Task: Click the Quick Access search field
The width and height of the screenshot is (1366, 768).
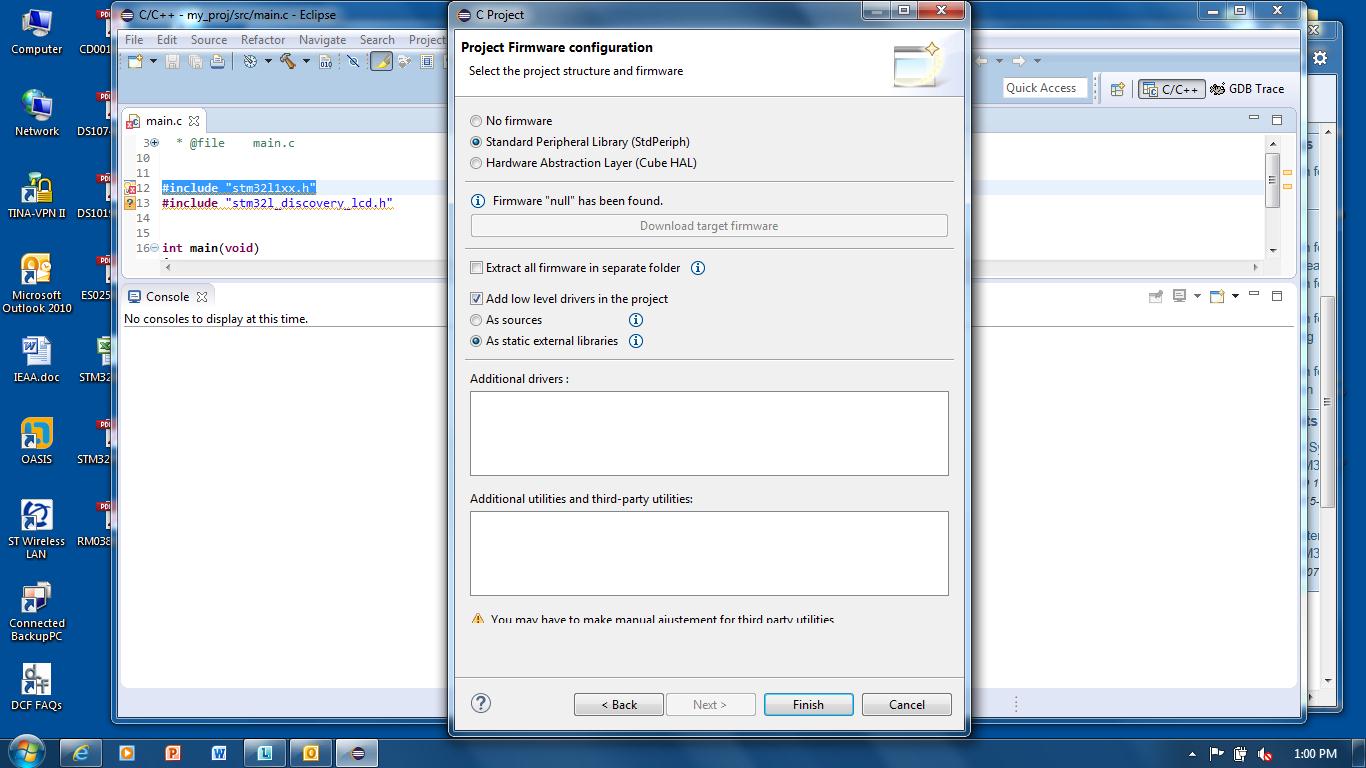Action: [1044, 88]
